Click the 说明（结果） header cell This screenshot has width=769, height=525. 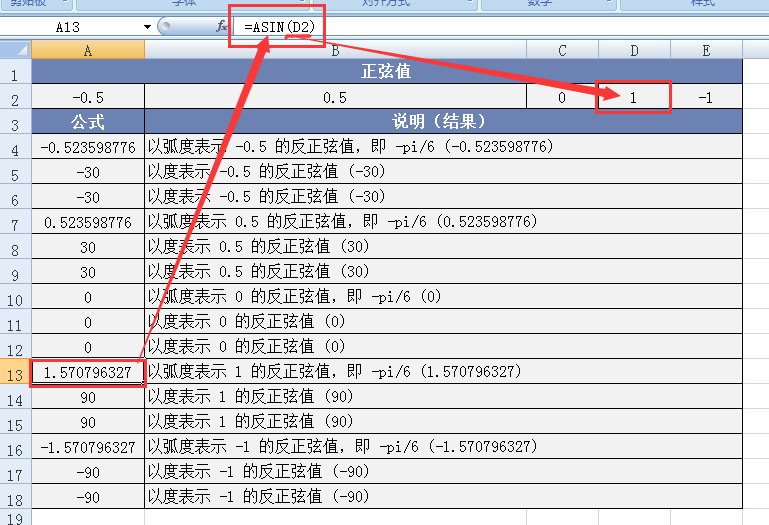point(443,122)
